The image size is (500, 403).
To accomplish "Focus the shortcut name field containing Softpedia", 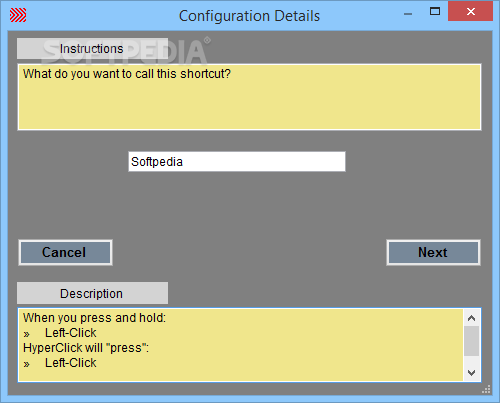I will [237, 162].
